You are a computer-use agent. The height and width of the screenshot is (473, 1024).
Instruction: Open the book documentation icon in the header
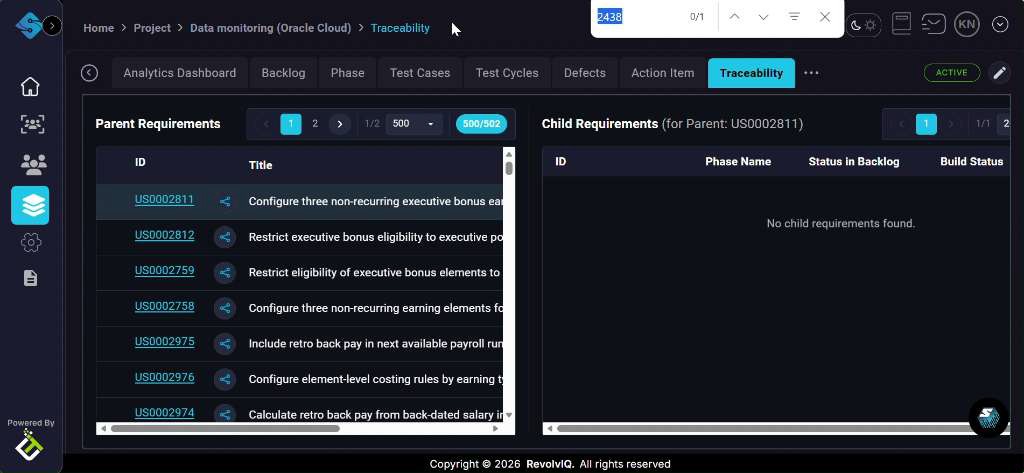(x=901, y=24)
